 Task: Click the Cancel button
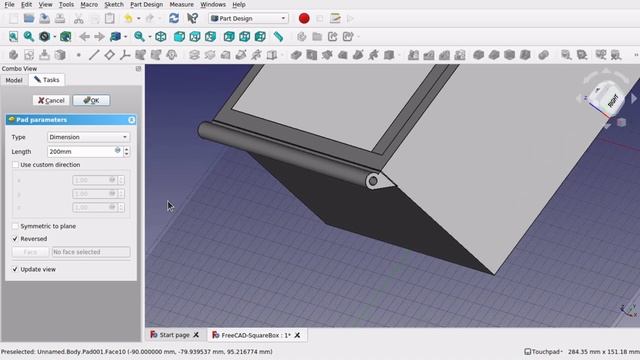tap(51, 100)
